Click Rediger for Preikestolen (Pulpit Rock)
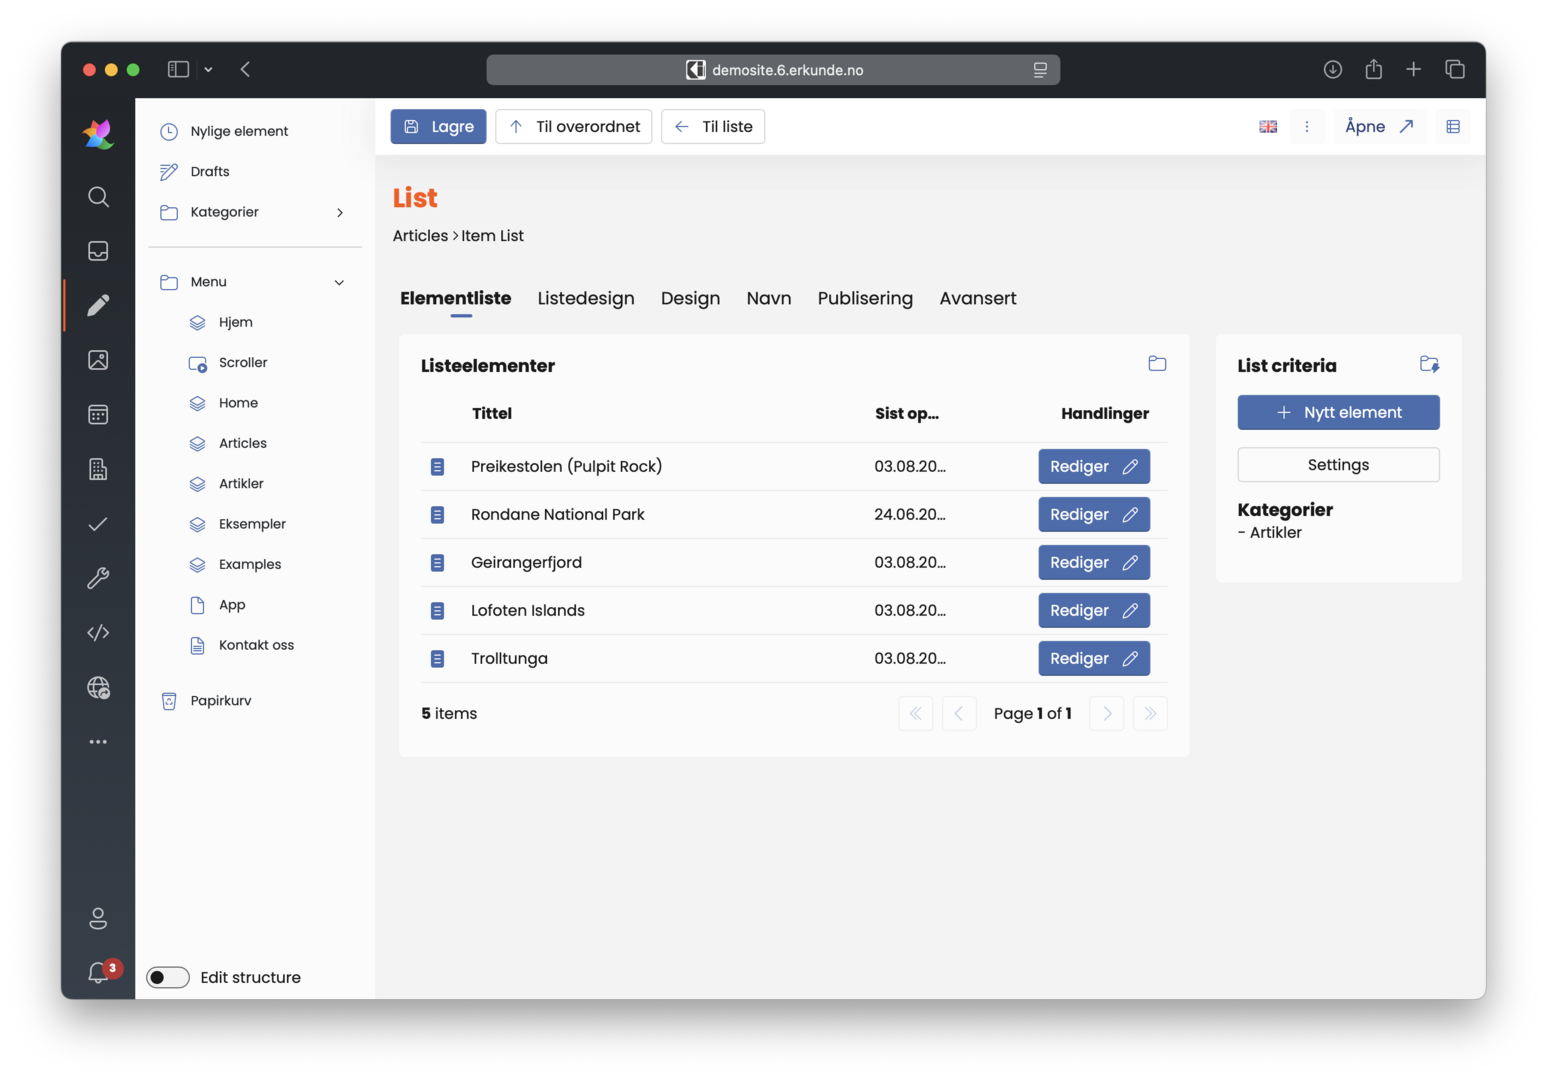This screenshot has width=1547, height=1080. click(1094, 467)
